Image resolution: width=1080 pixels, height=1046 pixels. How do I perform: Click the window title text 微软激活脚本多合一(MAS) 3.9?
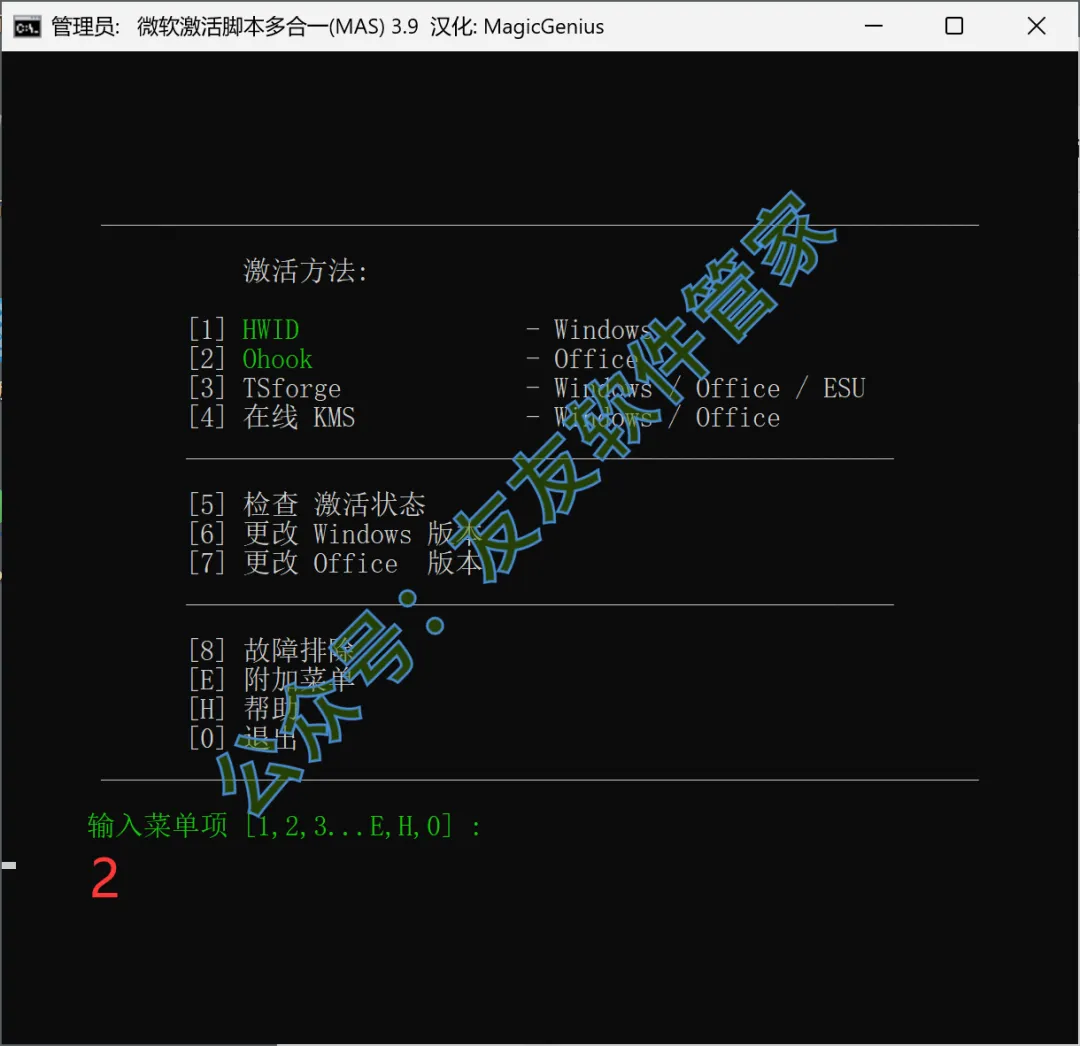point(278,27)
